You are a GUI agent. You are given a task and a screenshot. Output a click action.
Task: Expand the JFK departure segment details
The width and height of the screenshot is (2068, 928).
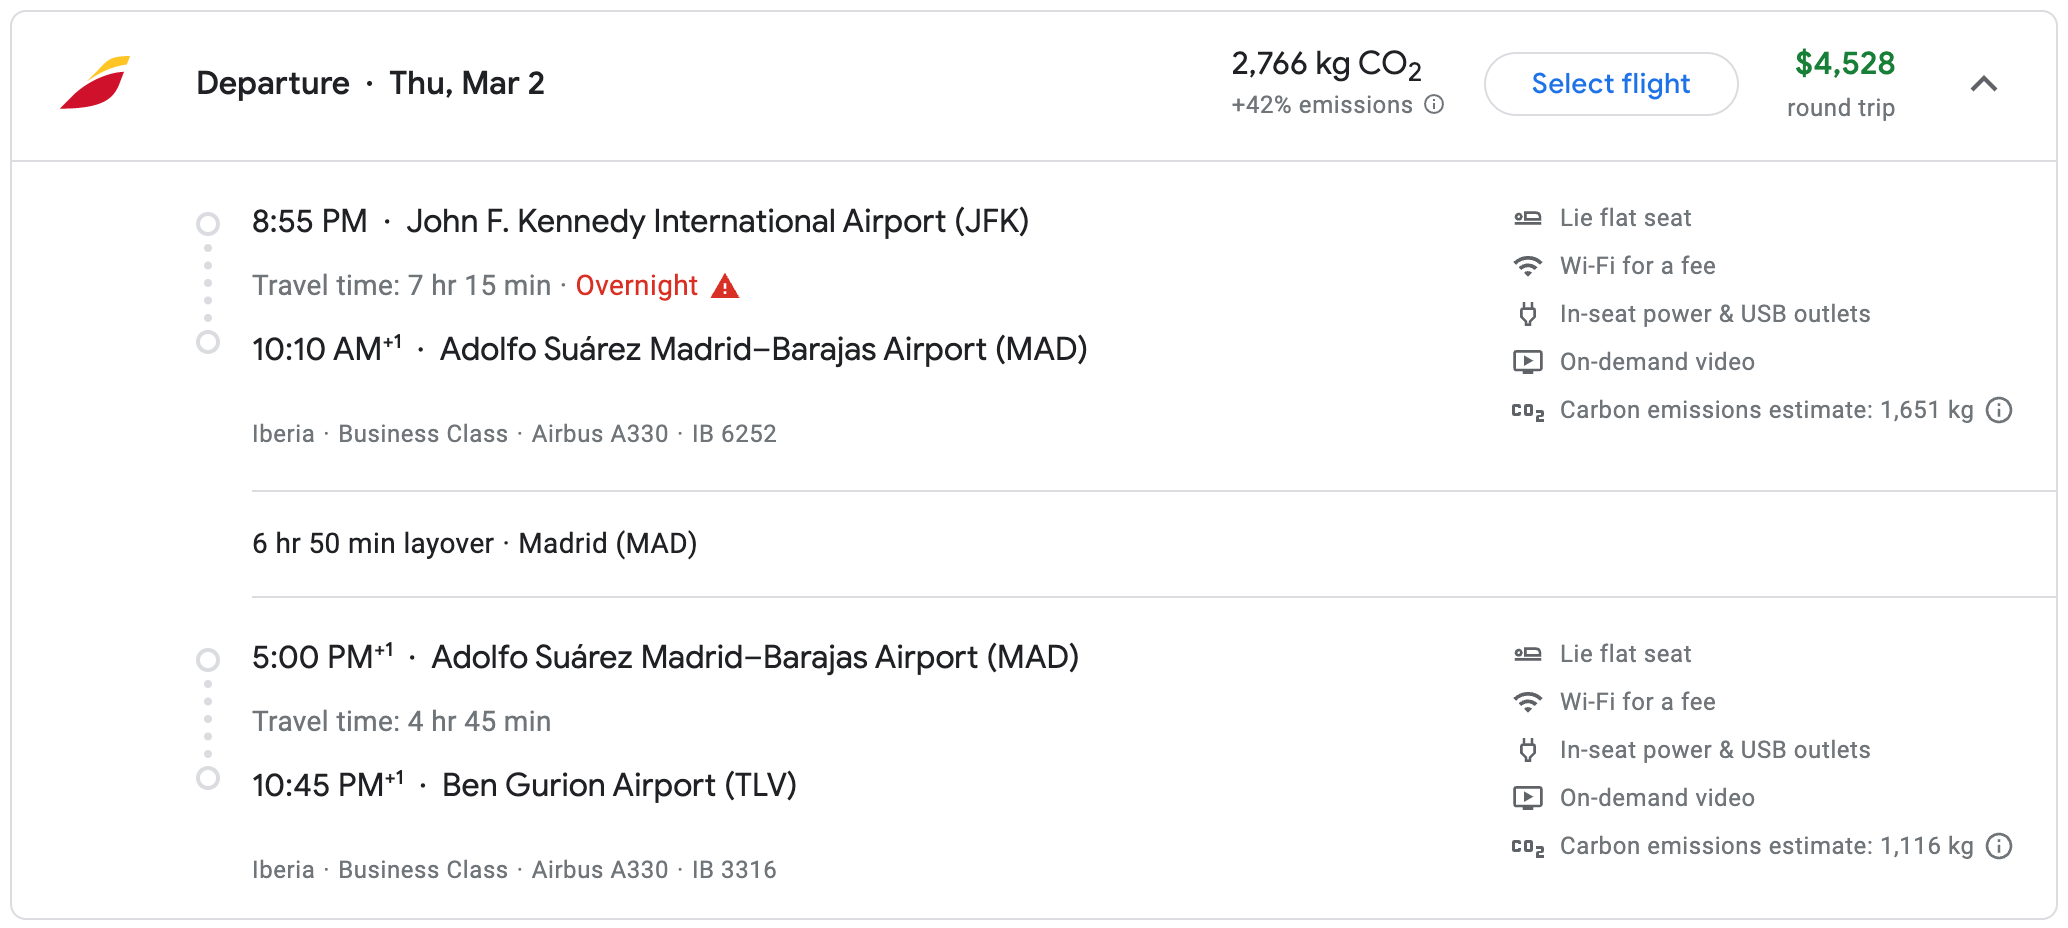click(x=208, y=222)
